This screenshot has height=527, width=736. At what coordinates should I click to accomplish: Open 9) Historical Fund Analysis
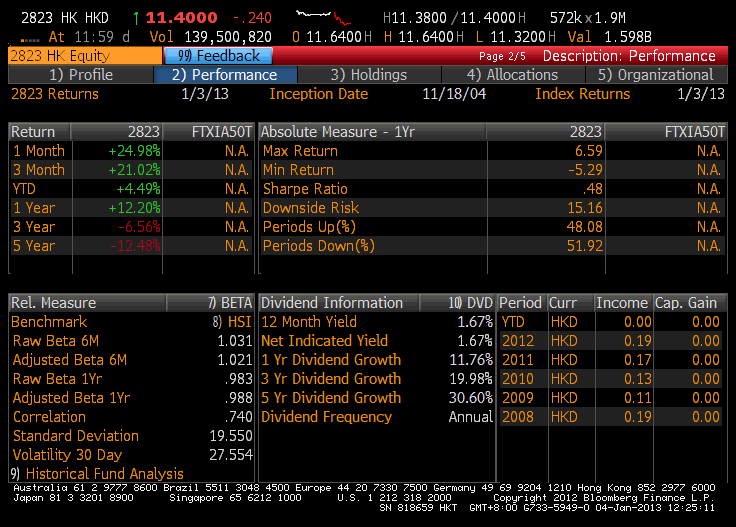[97, 474]
